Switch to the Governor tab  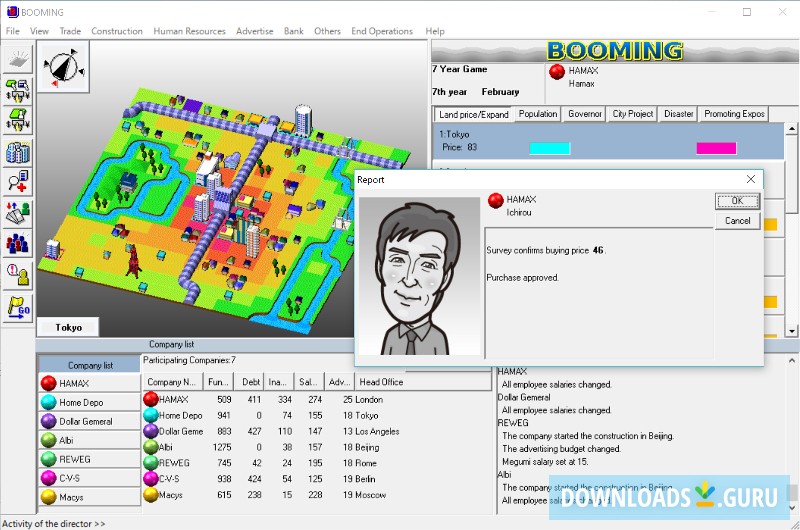585,114
